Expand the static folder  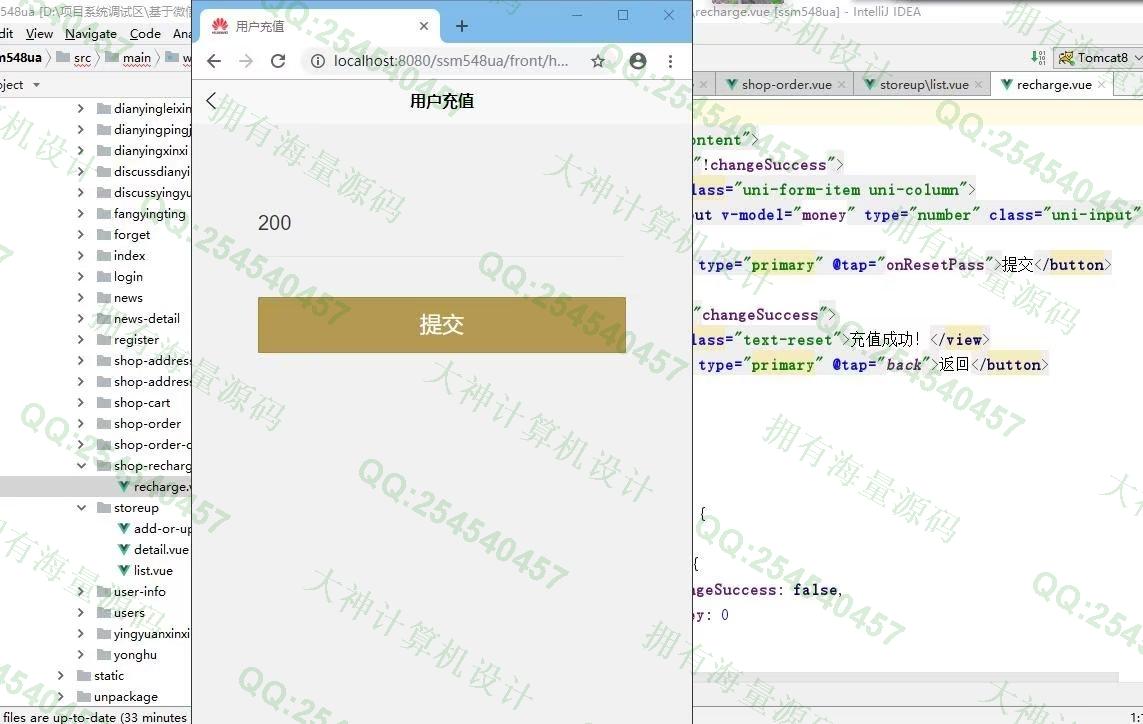click(61, 676)
